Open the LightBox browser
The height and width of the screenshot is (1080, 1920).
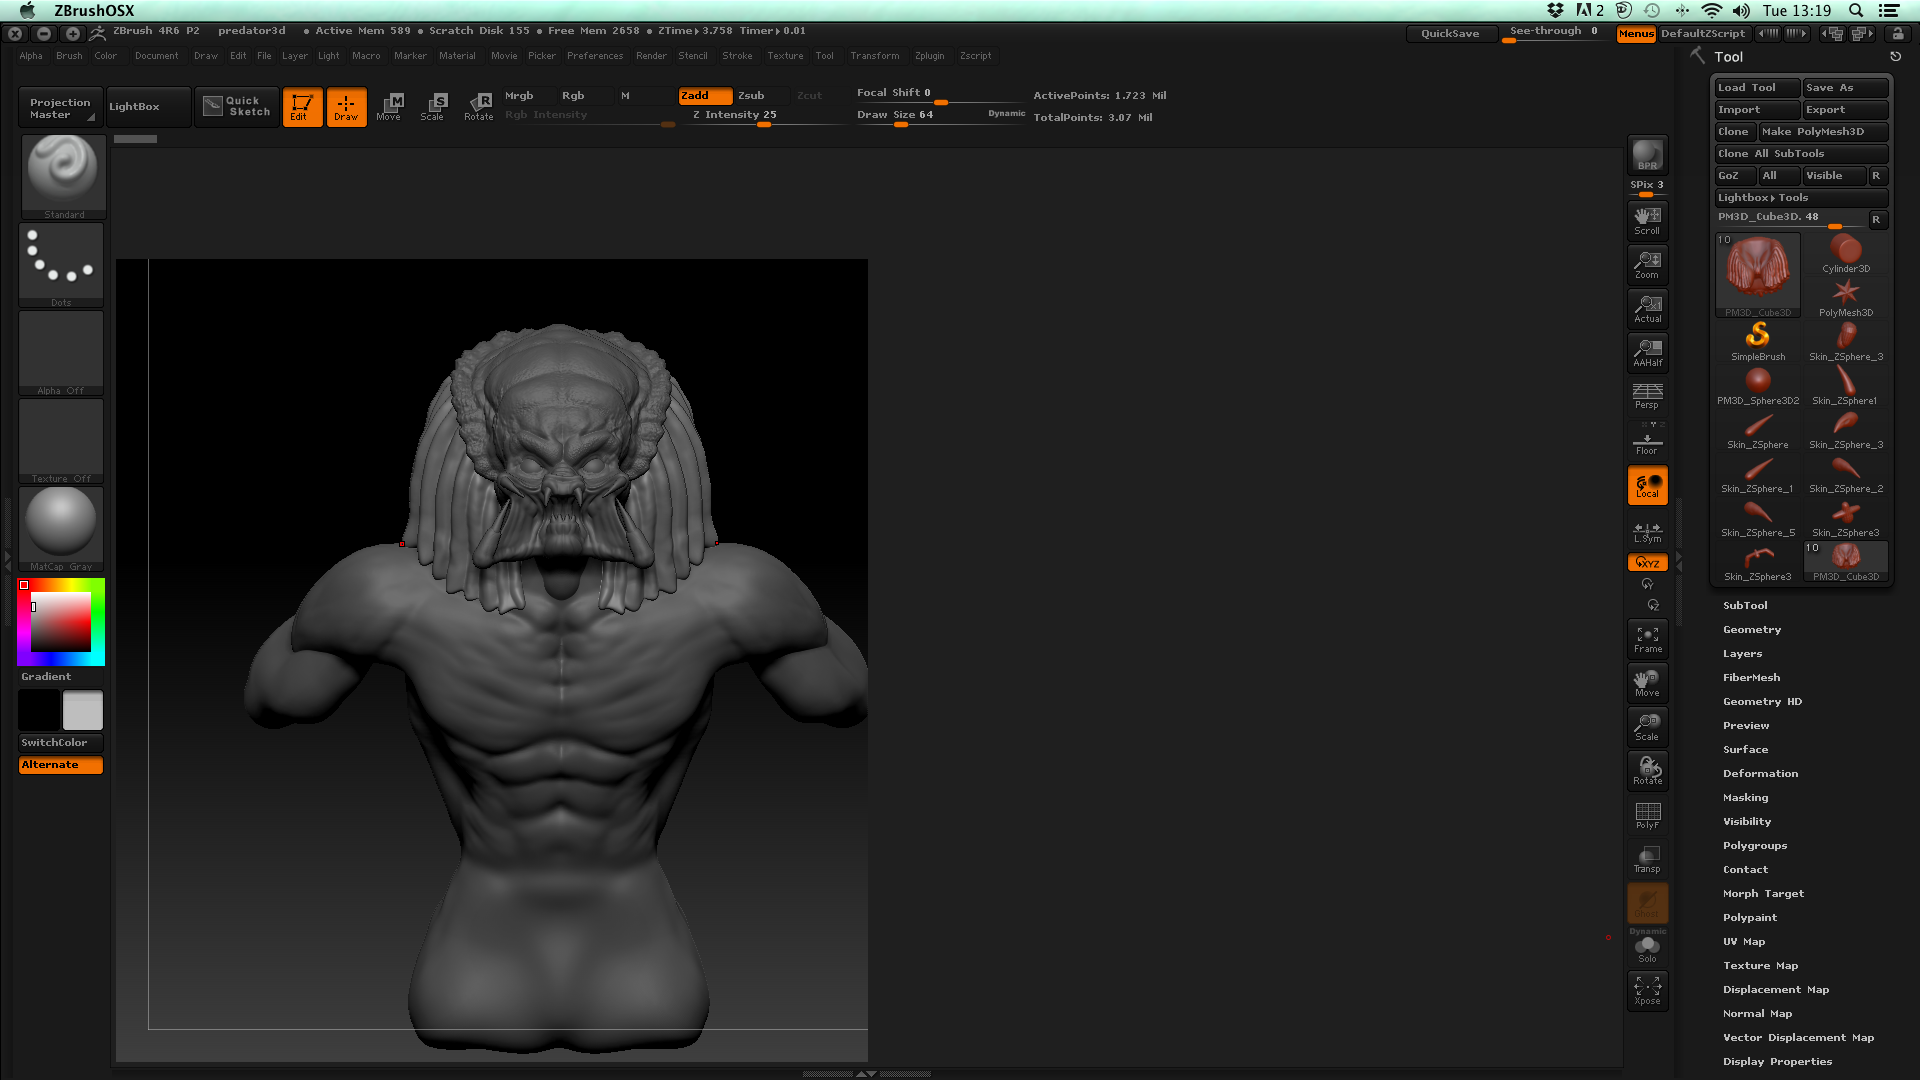pos(148,107)
